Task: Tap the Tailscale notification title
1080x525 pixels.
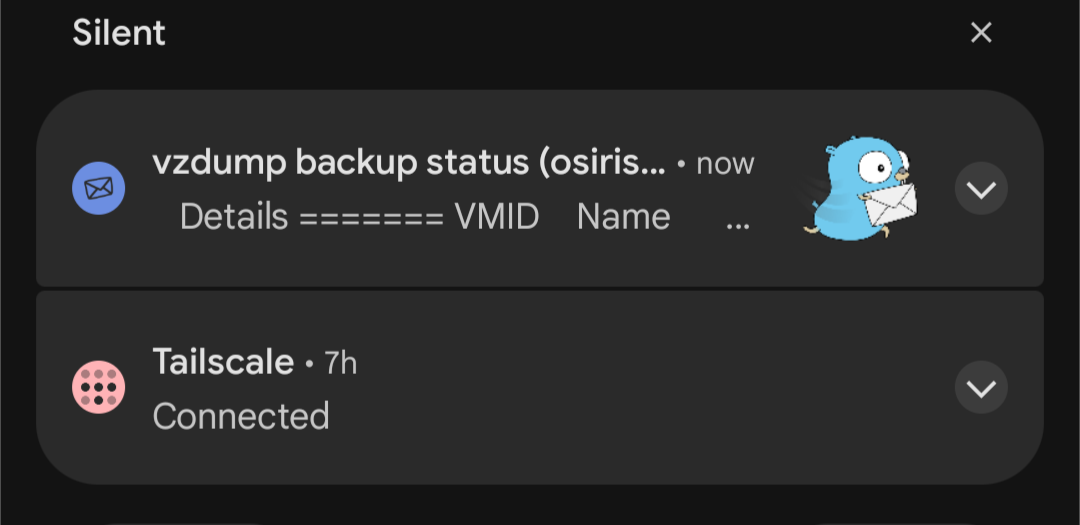Action: (223, 362)
